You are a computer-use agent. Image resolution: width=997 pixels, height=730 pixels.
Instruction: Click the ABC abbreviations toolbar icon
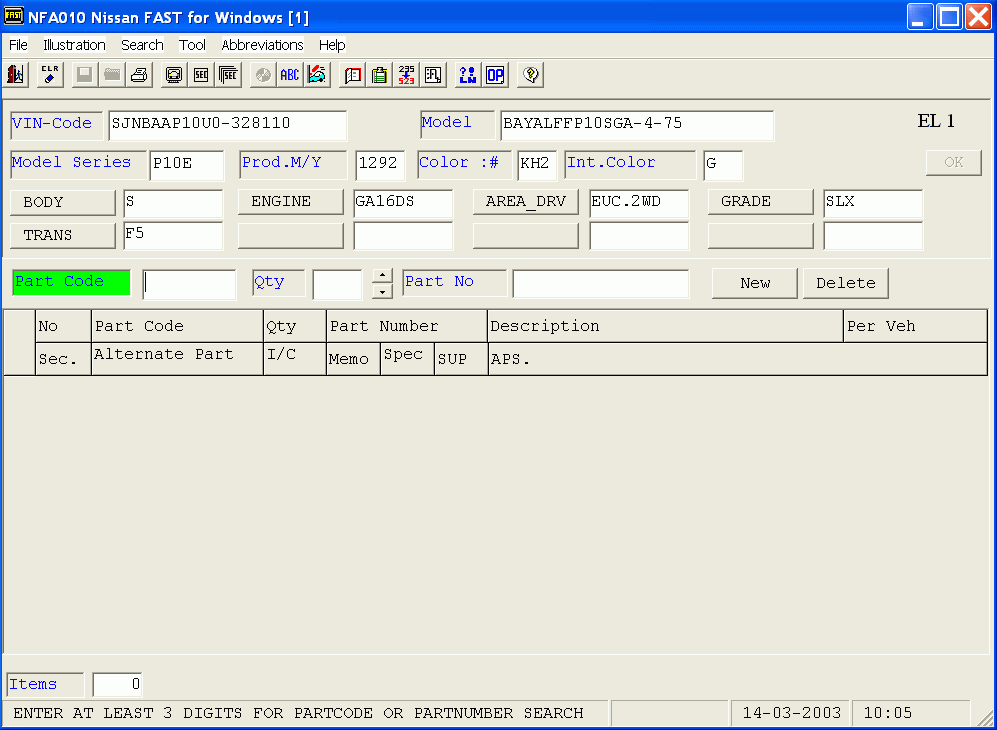(x=290, y=75)
